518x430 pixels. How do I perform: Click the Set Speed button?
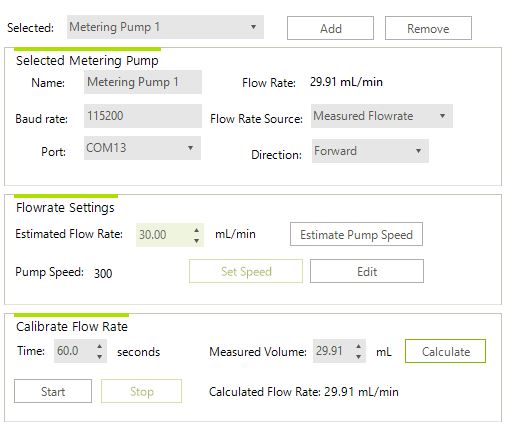click(x=246, y=271)
